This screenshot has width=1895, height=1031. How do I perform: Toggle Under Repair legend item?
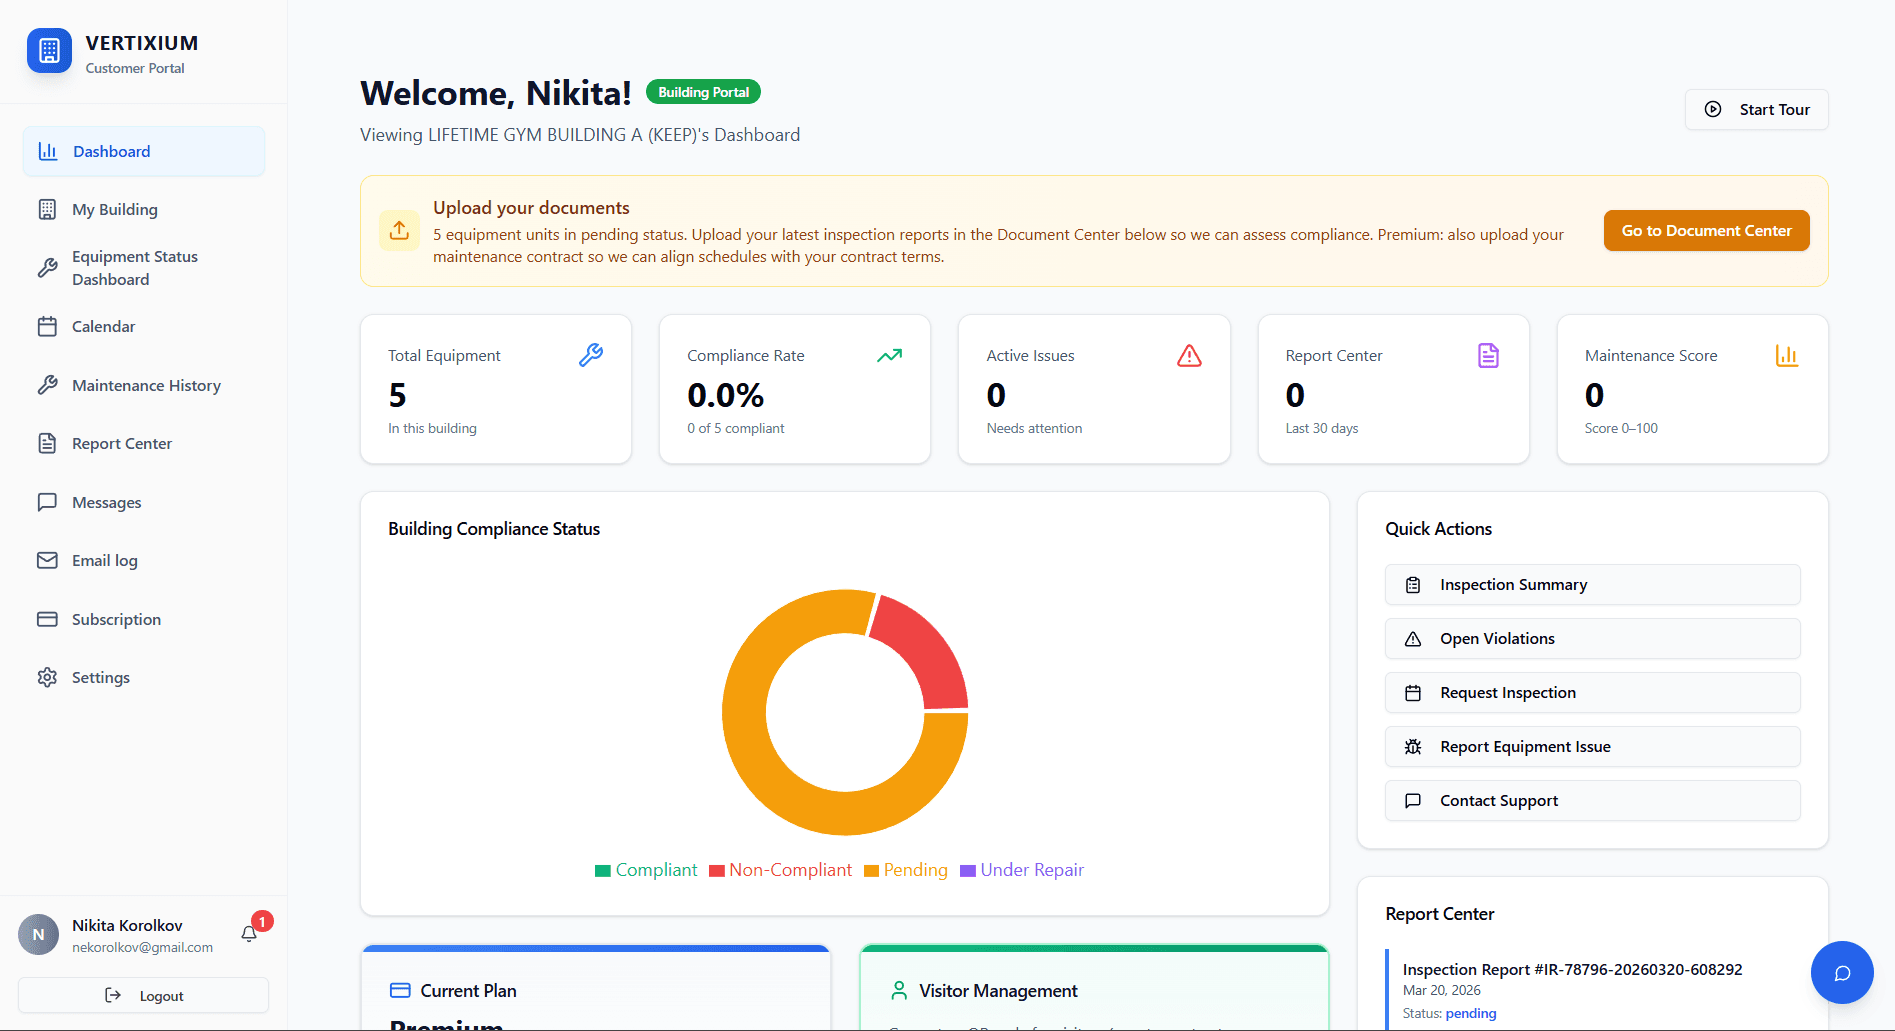click(1022, 870)
